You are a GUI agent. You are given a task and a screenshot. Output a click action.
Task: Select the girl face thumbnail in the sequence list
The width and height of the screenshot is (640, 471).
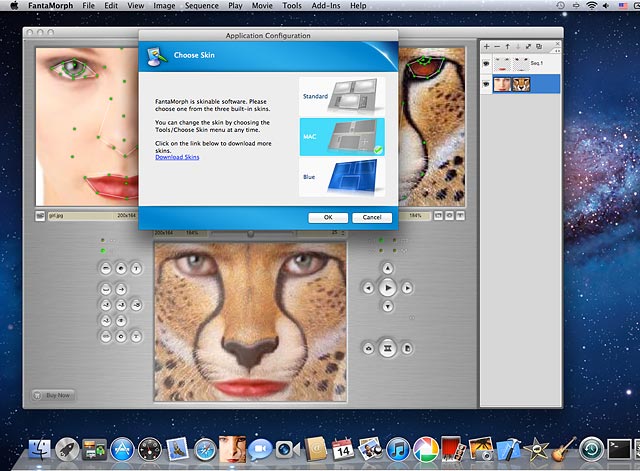502,84
